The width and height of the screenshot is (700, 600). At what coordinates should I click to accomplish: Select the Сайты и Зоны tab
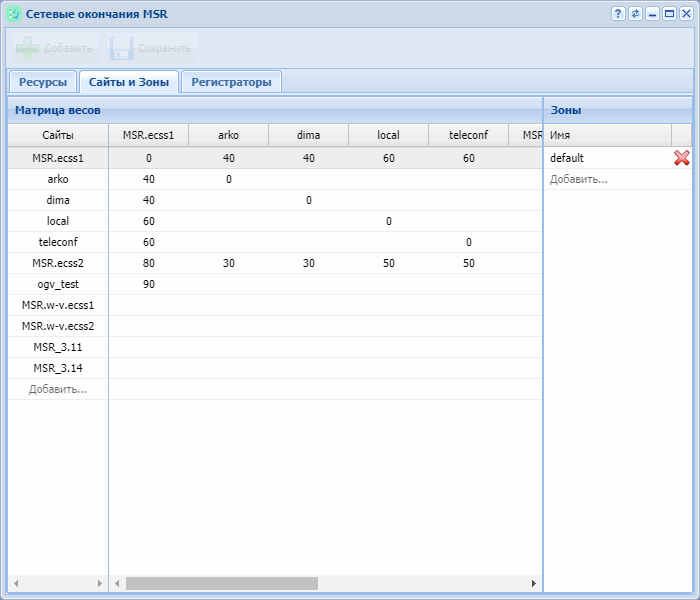(x=128, y=82)
